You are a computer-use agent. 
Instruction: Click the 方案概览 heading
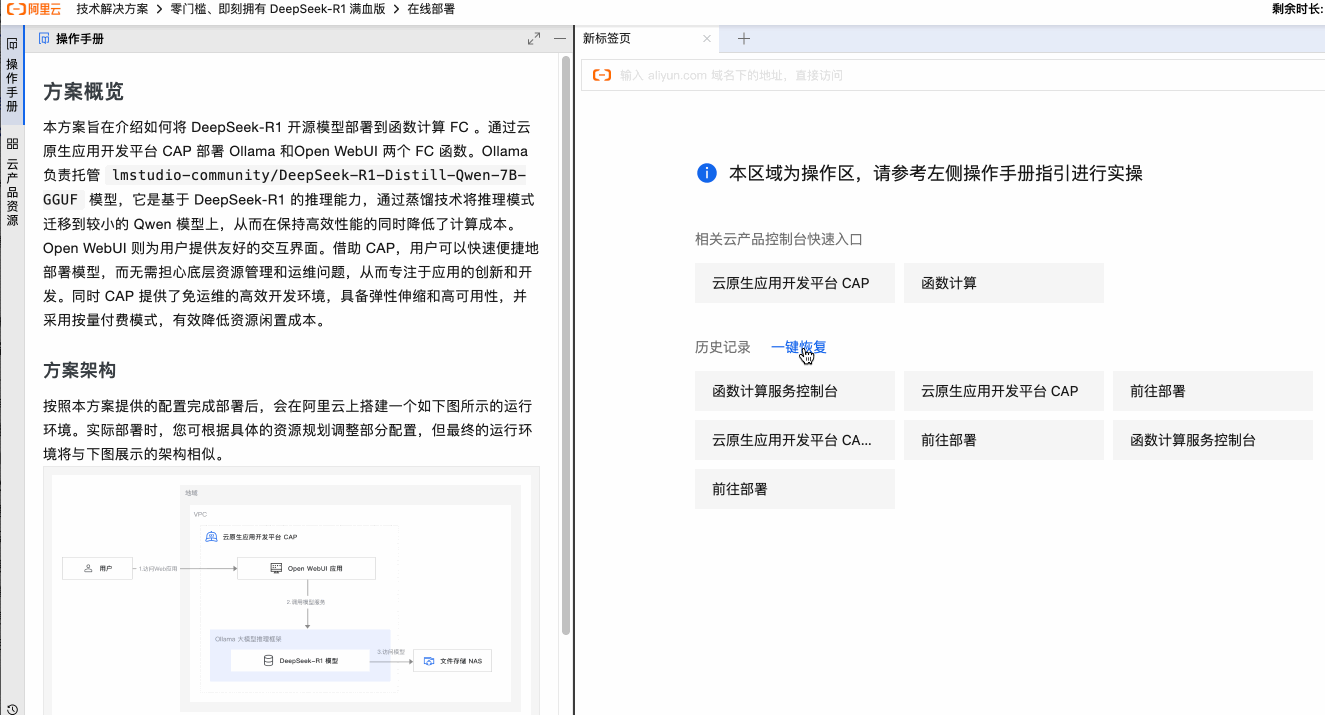coord(83,92)
